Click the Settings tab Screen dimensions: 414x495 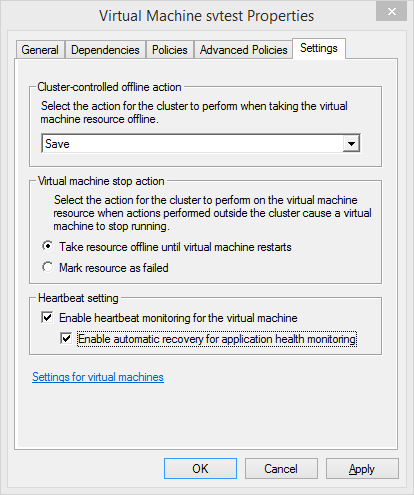click(319, 48)
